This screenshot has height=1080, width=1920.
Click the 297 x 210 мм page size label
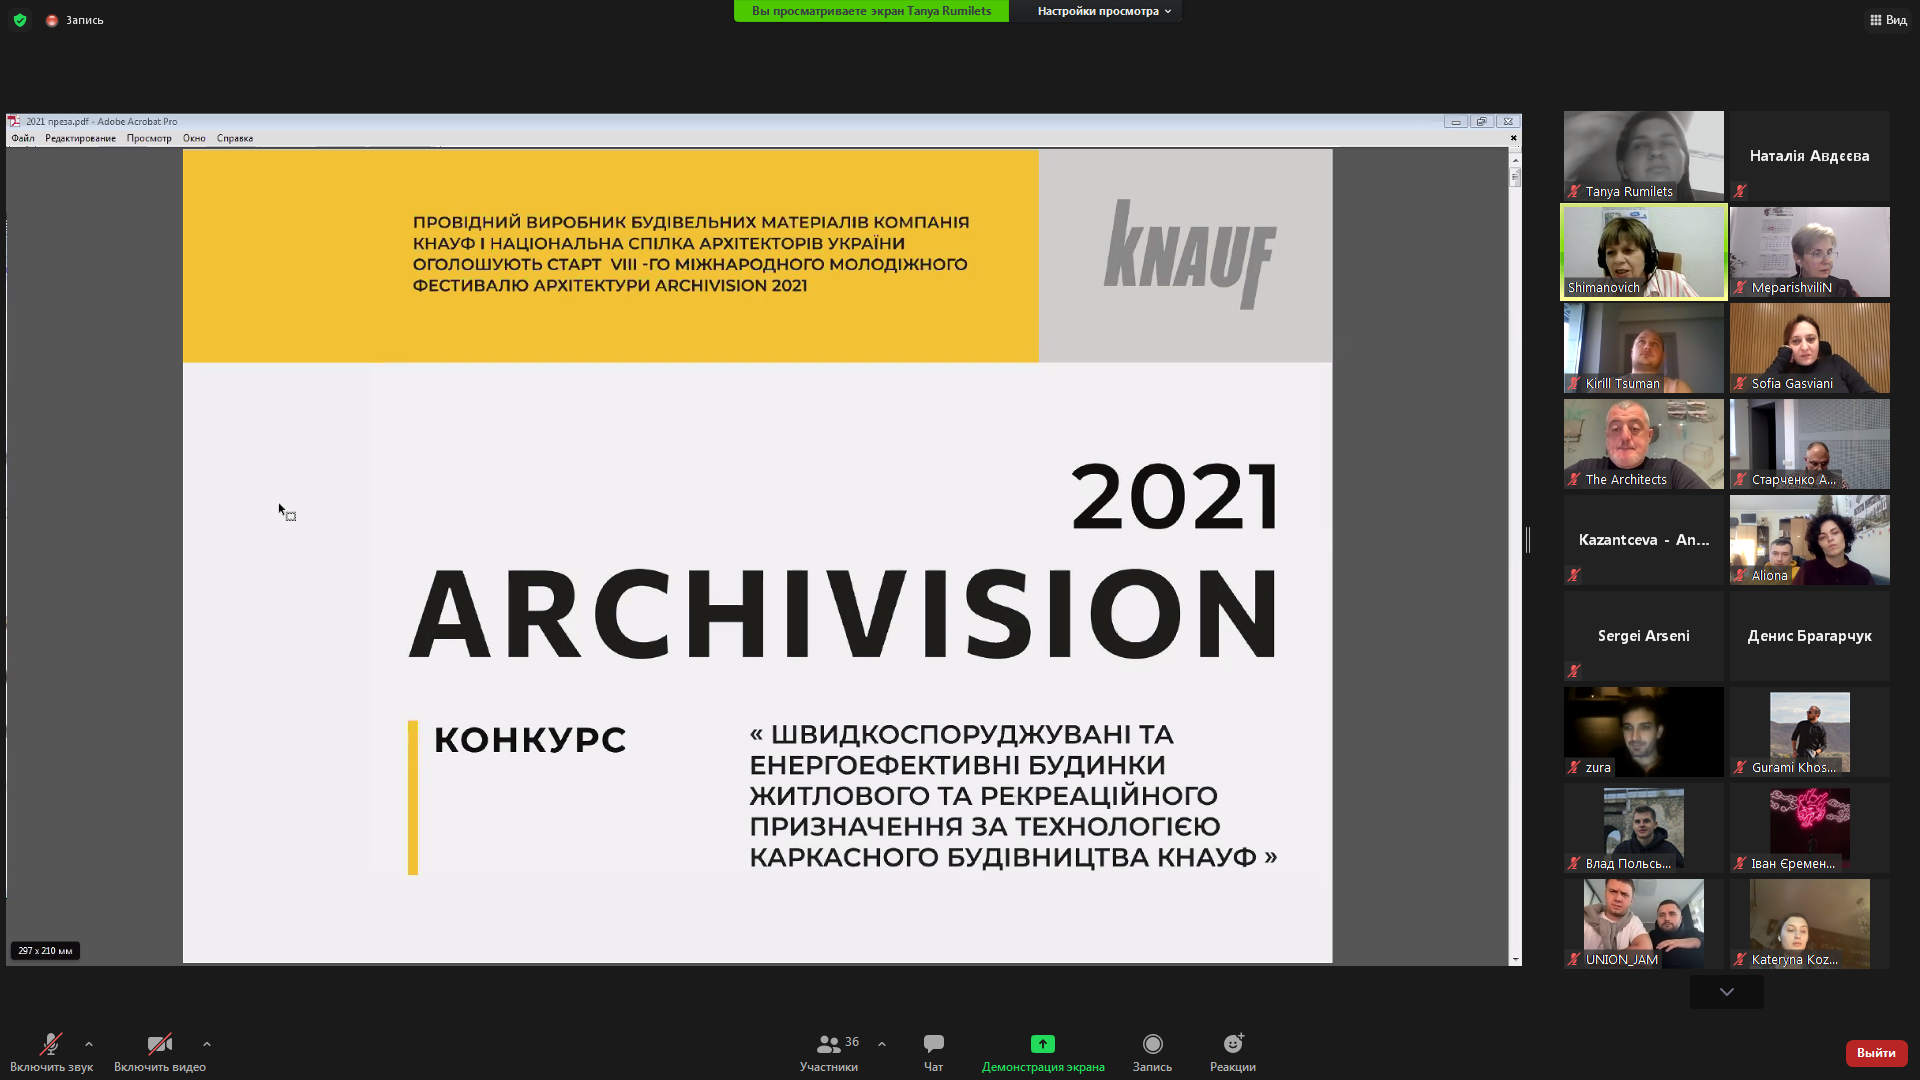click(45, 951)
